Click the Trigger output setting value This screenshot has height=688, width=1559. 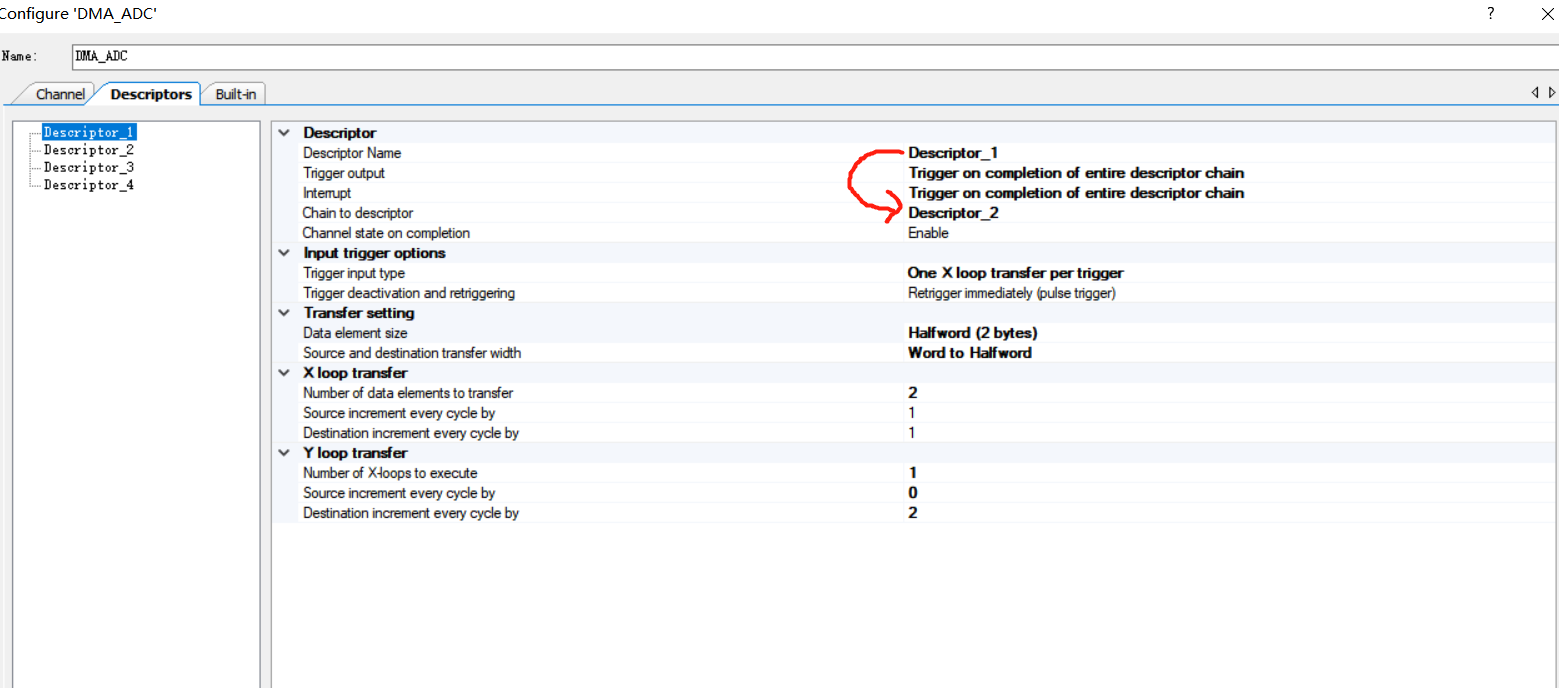[1076, 172]
